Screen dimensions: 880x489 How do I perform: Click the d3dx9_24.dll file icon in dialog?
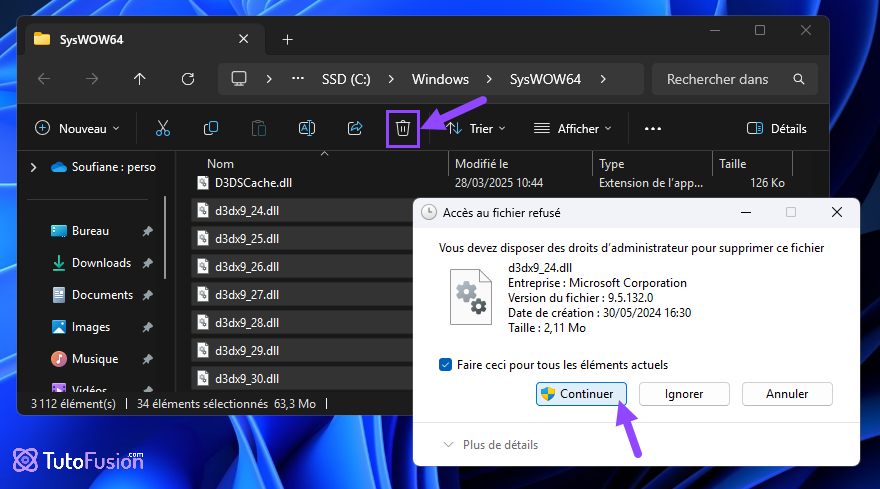pos(471,297)
